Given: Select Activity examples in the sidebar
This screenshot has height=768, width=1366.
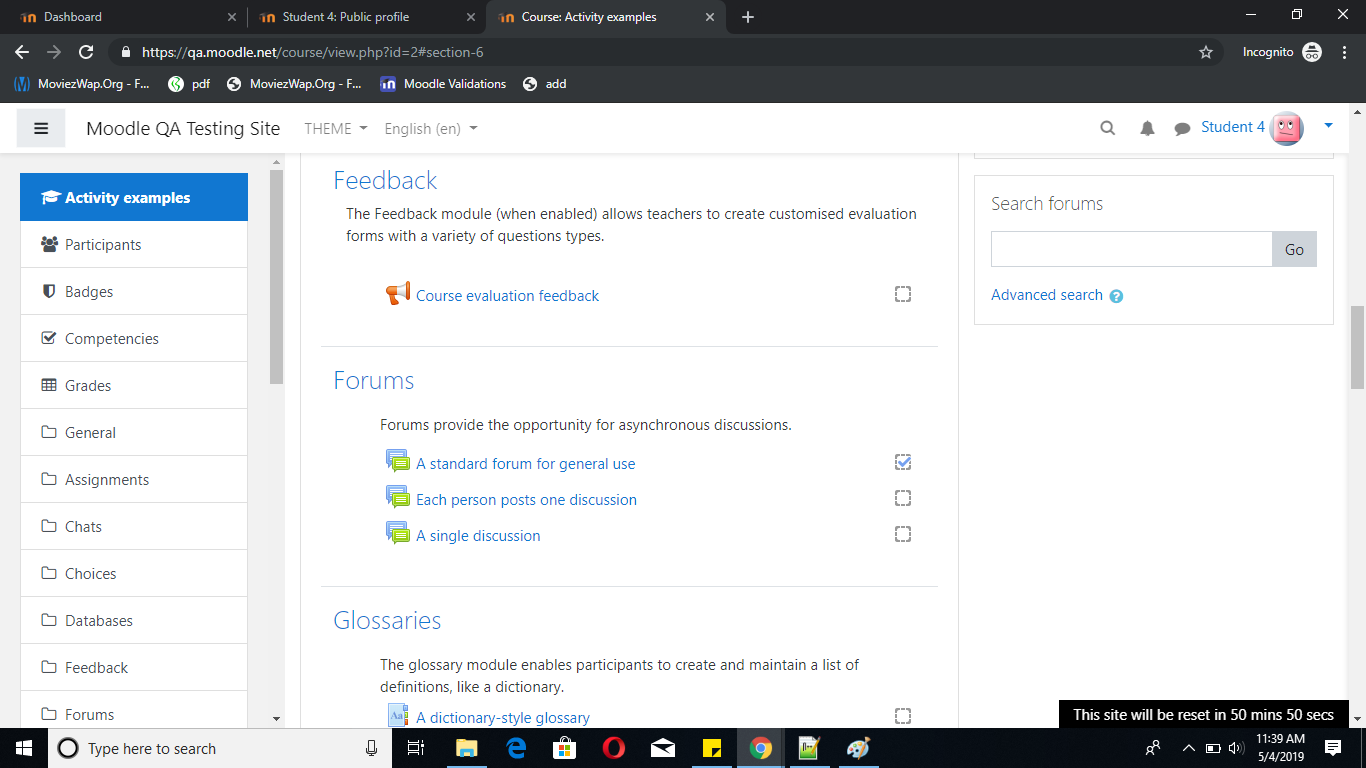Looking at the screenshot, I should [134, 198].
